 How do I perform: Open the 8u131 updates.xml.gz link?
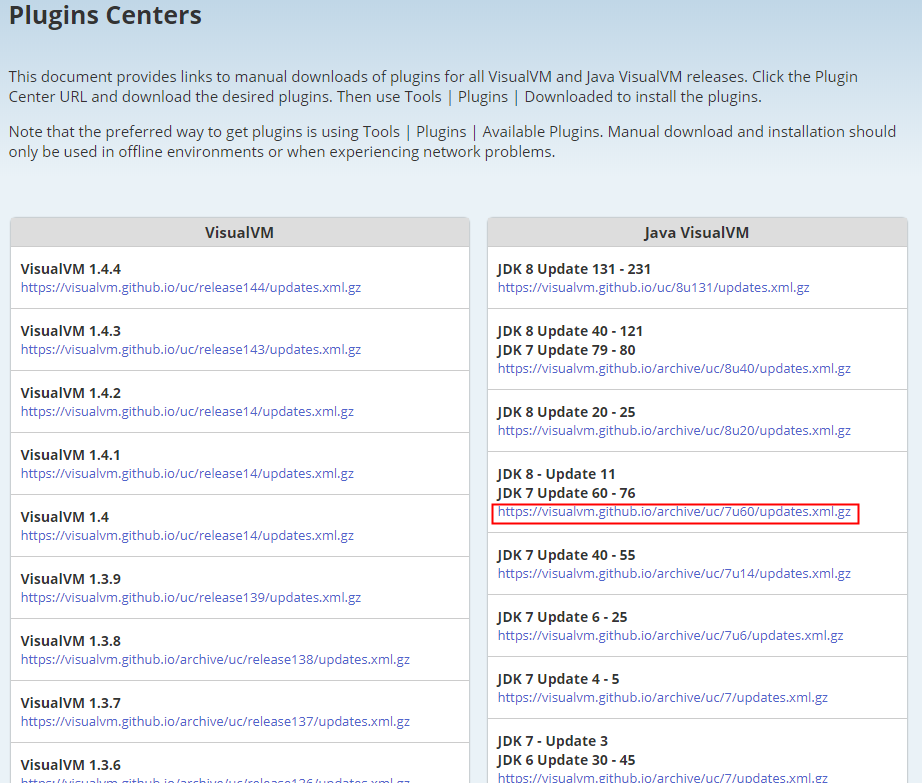point(653,287)
